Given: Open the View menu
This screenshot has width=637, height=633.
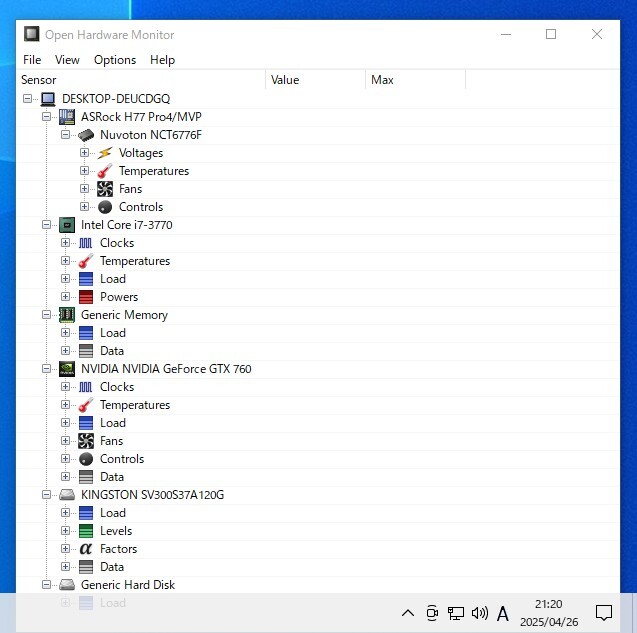Looking at the screenshot, I should click(x=67, y=60).
